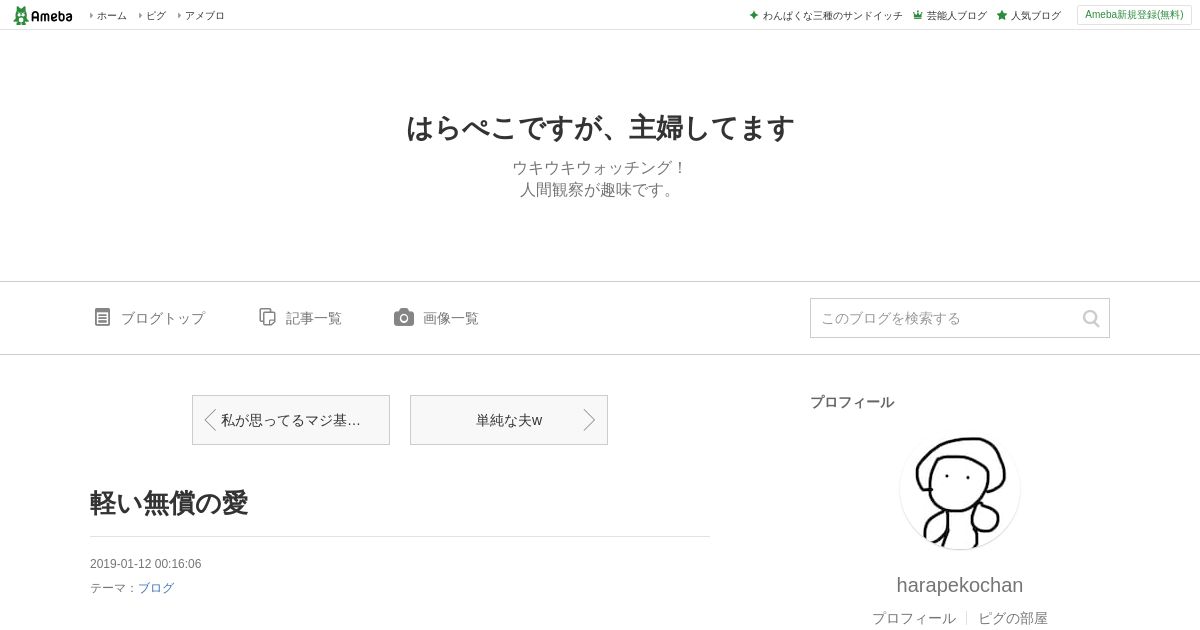Image resolution: width=1200 pixels, height=630 pixels.
Task: Click the ブログ theme link
Action: (x=156, y=588)
